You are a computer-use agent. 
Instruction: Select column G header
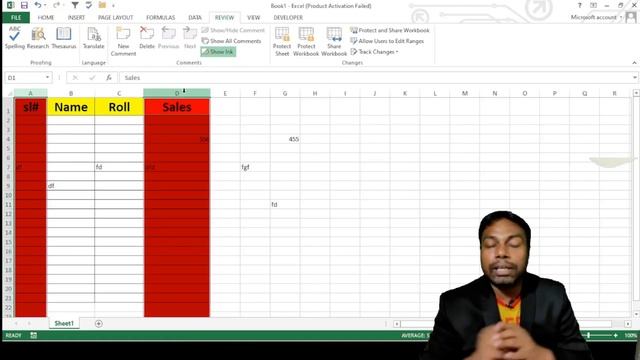coord(285,93)
